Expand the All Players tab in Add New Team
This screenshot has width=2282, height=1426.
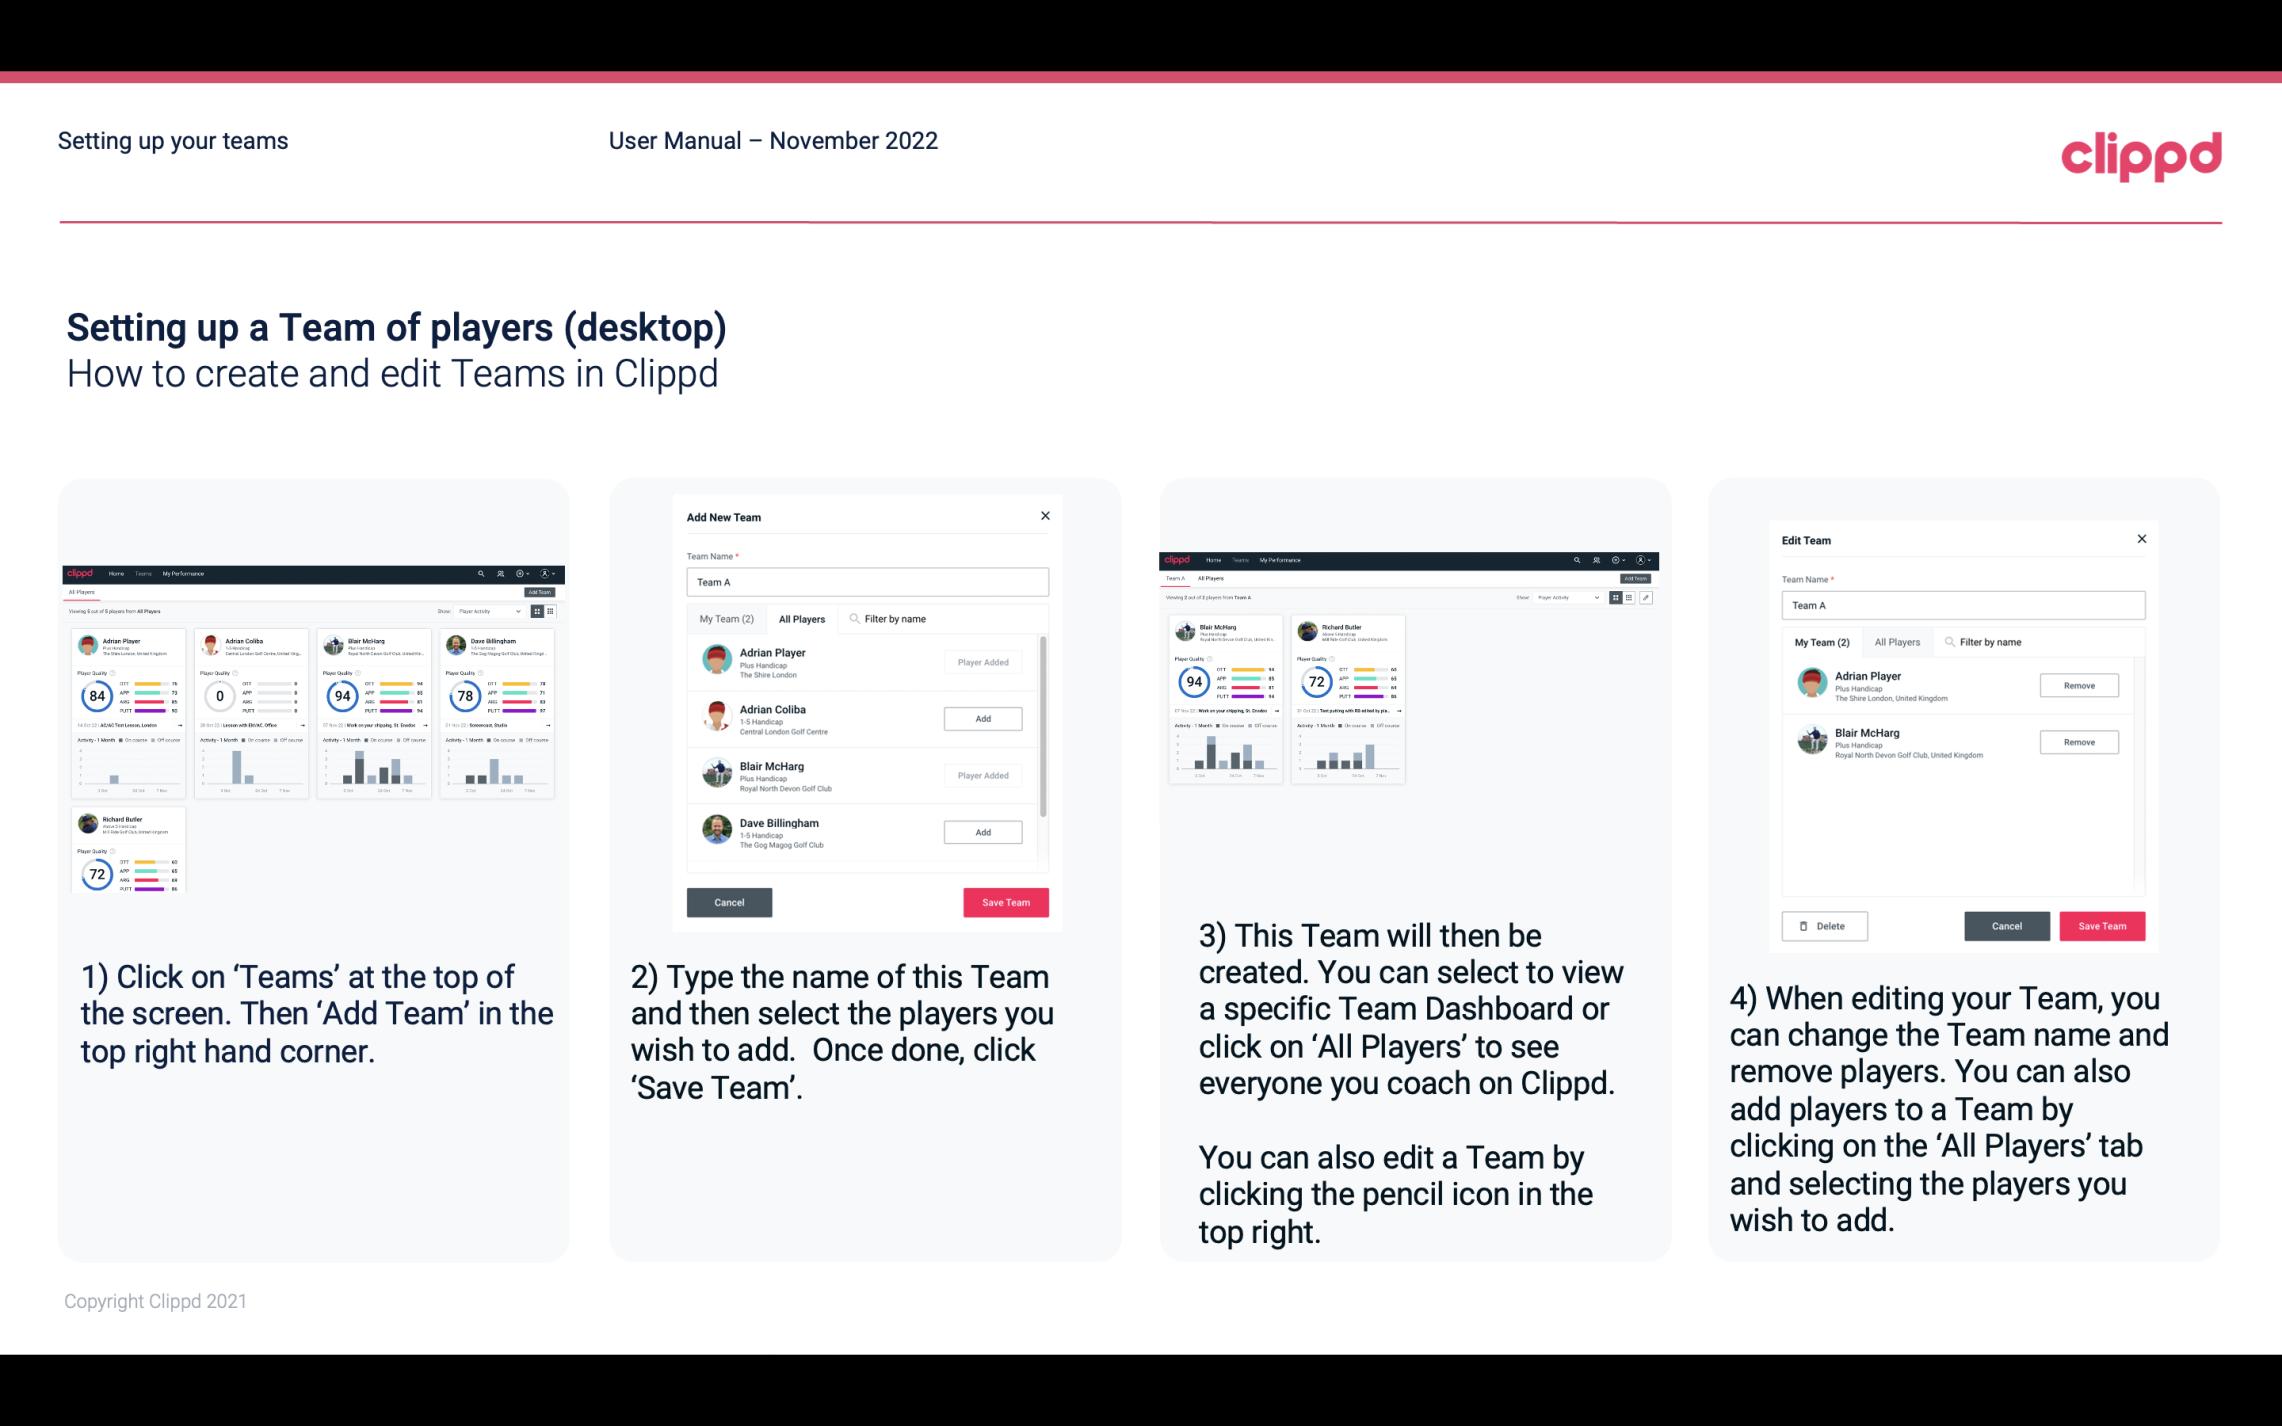coord(802,618)
